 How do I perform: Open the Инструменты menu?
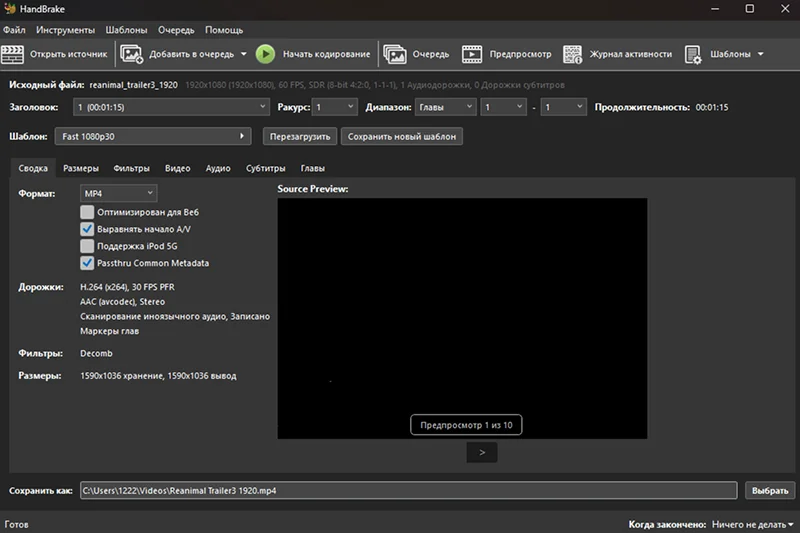click(65, 30)
